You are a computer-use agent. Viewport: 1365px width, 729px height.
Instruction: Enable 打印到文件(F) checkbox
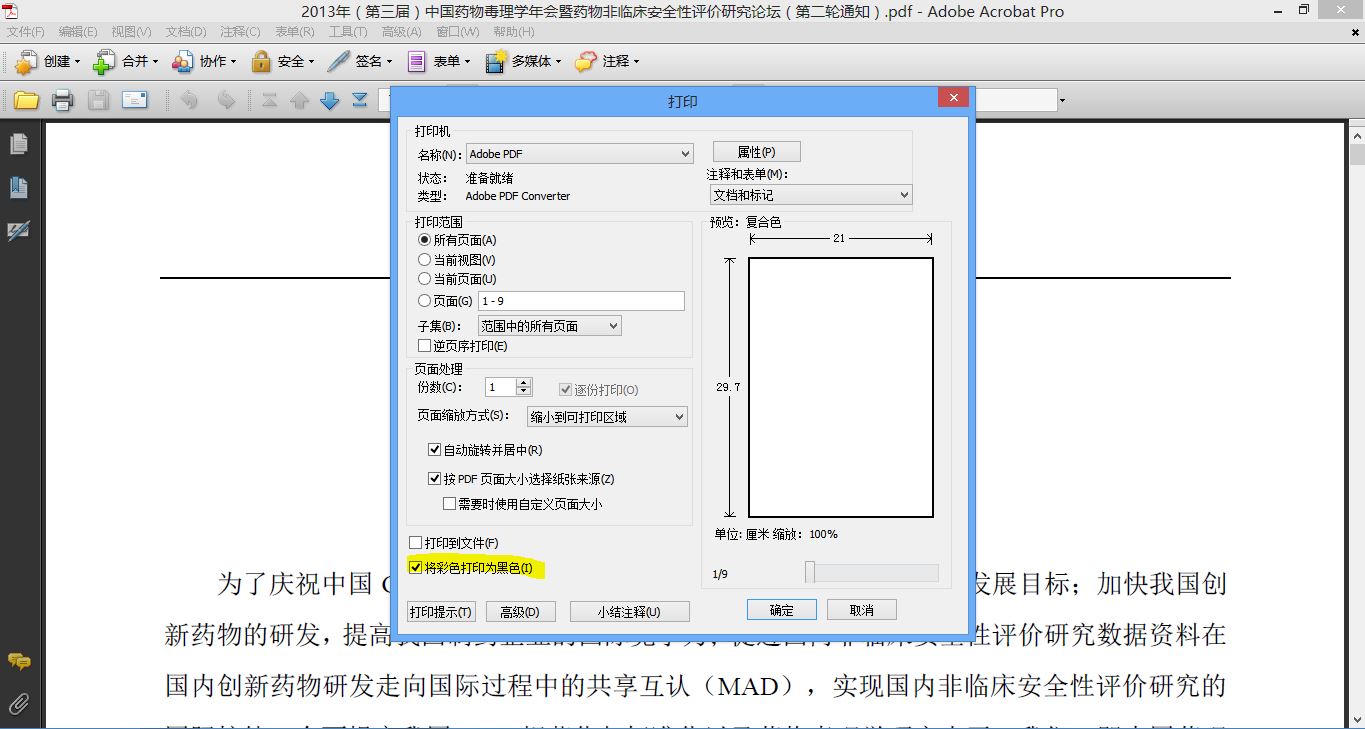click(416, 543)
